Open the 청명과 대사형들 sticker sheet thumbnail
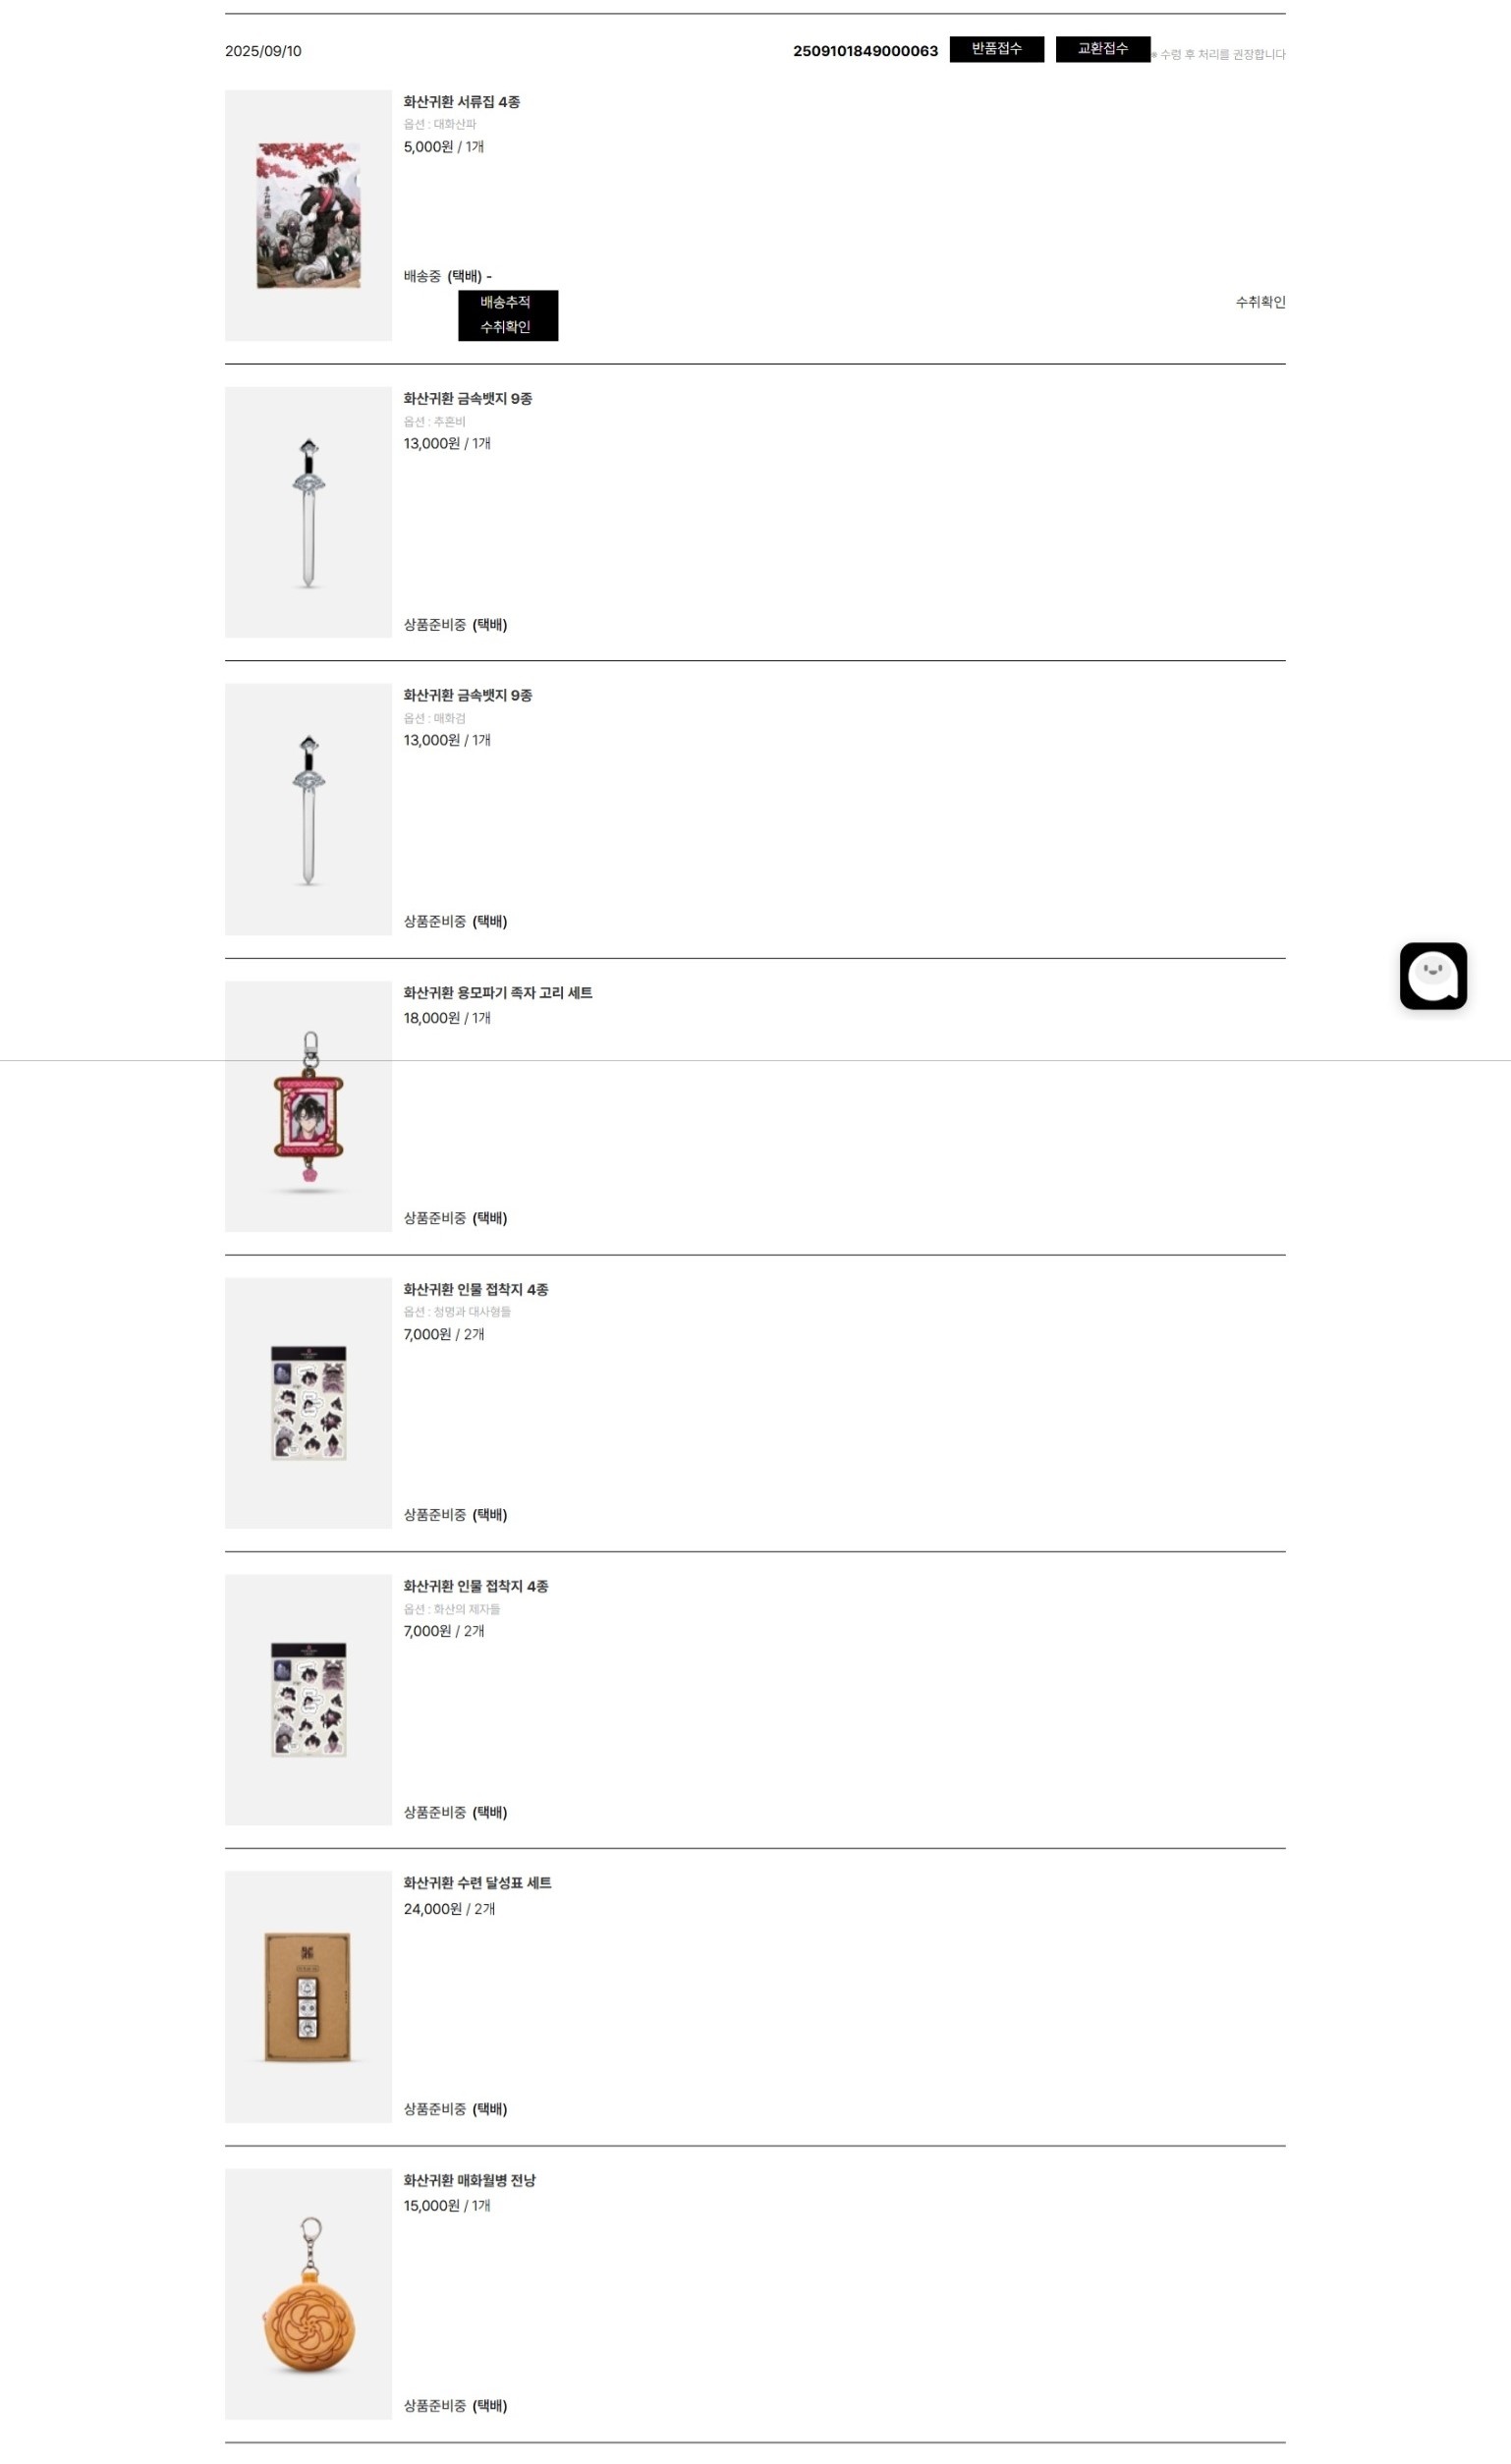 [x=308, y=1402]
